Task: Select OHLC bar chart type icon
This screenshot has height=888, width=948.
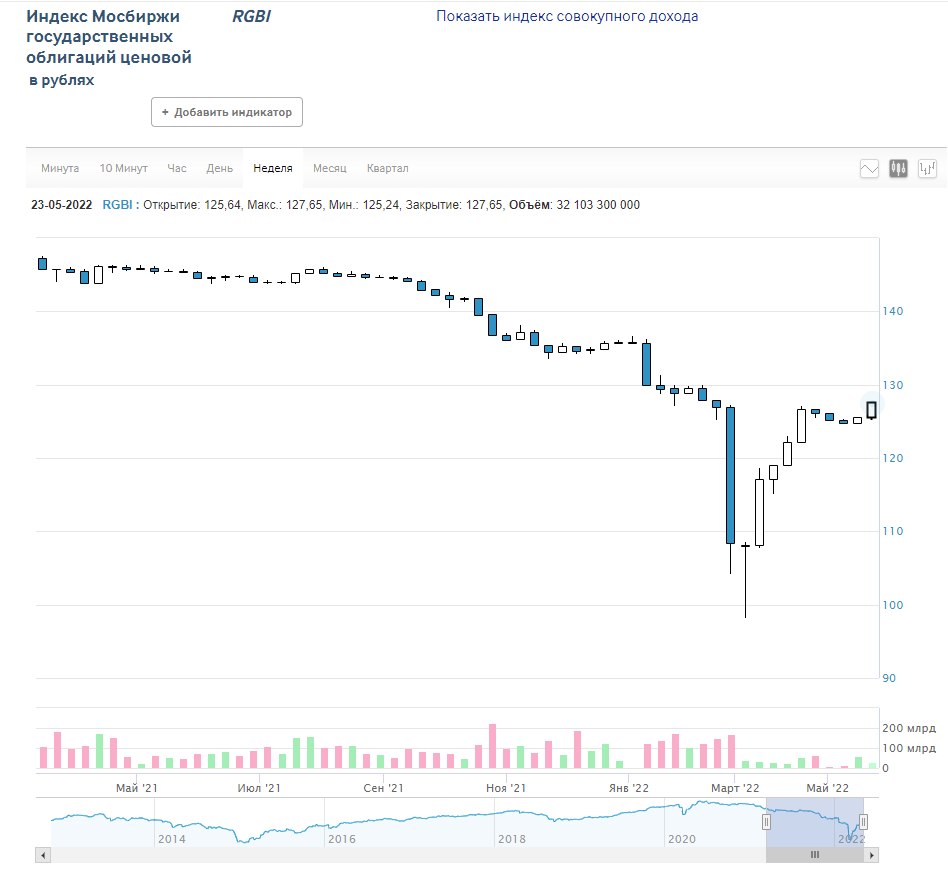Action: coord(927,169)
